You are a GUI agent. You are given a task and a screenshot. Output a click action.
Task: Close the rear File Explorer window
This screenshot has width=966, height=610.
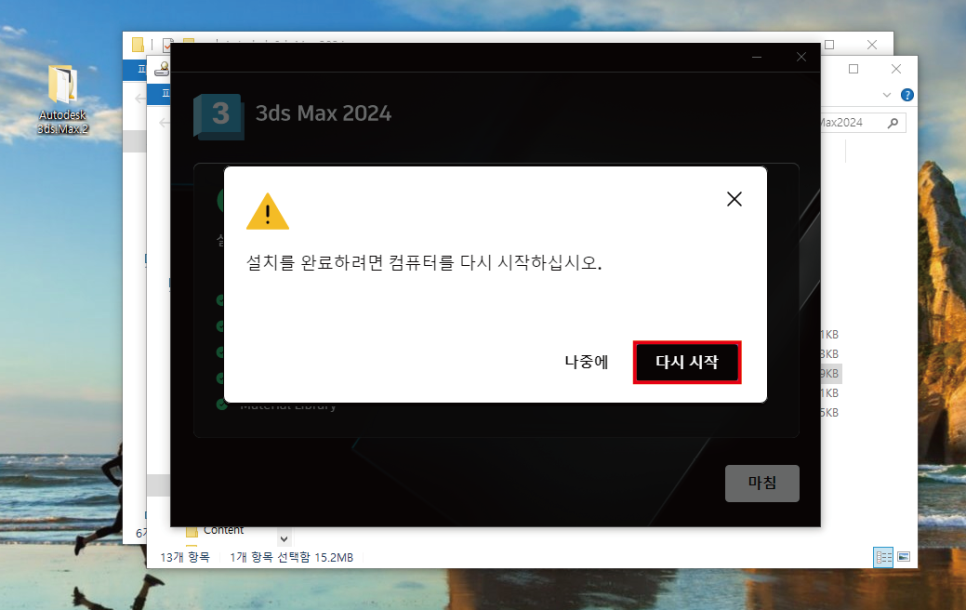(872, 44)
